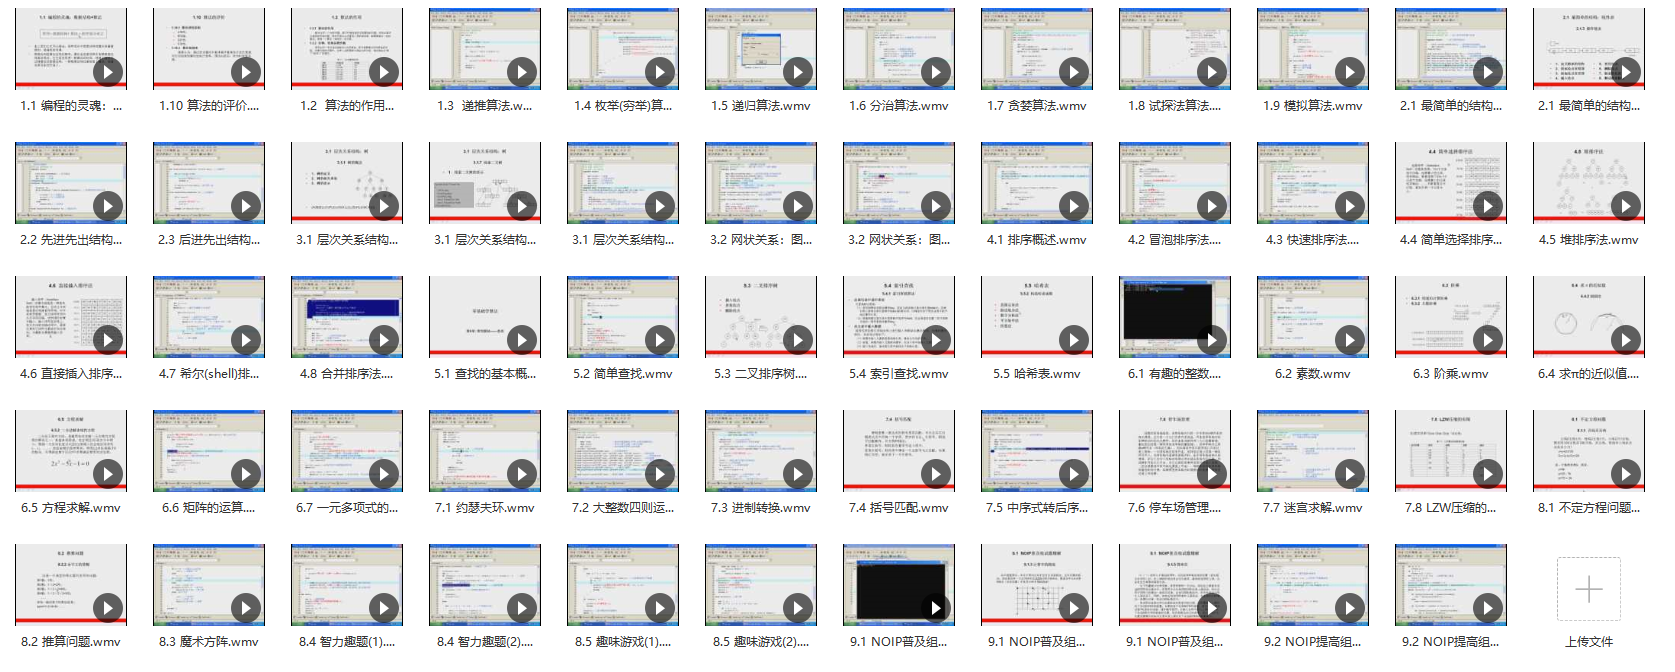Select the 1.1 编程的灵魂 video thumbnail
Image resolution: width=1675 pixels, height=672 pixels.
70,47
